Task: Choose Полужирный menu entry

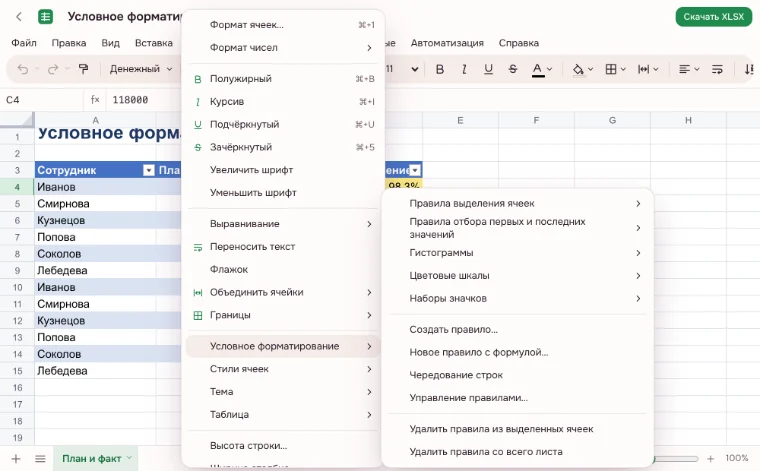Action: pos(283,78)
